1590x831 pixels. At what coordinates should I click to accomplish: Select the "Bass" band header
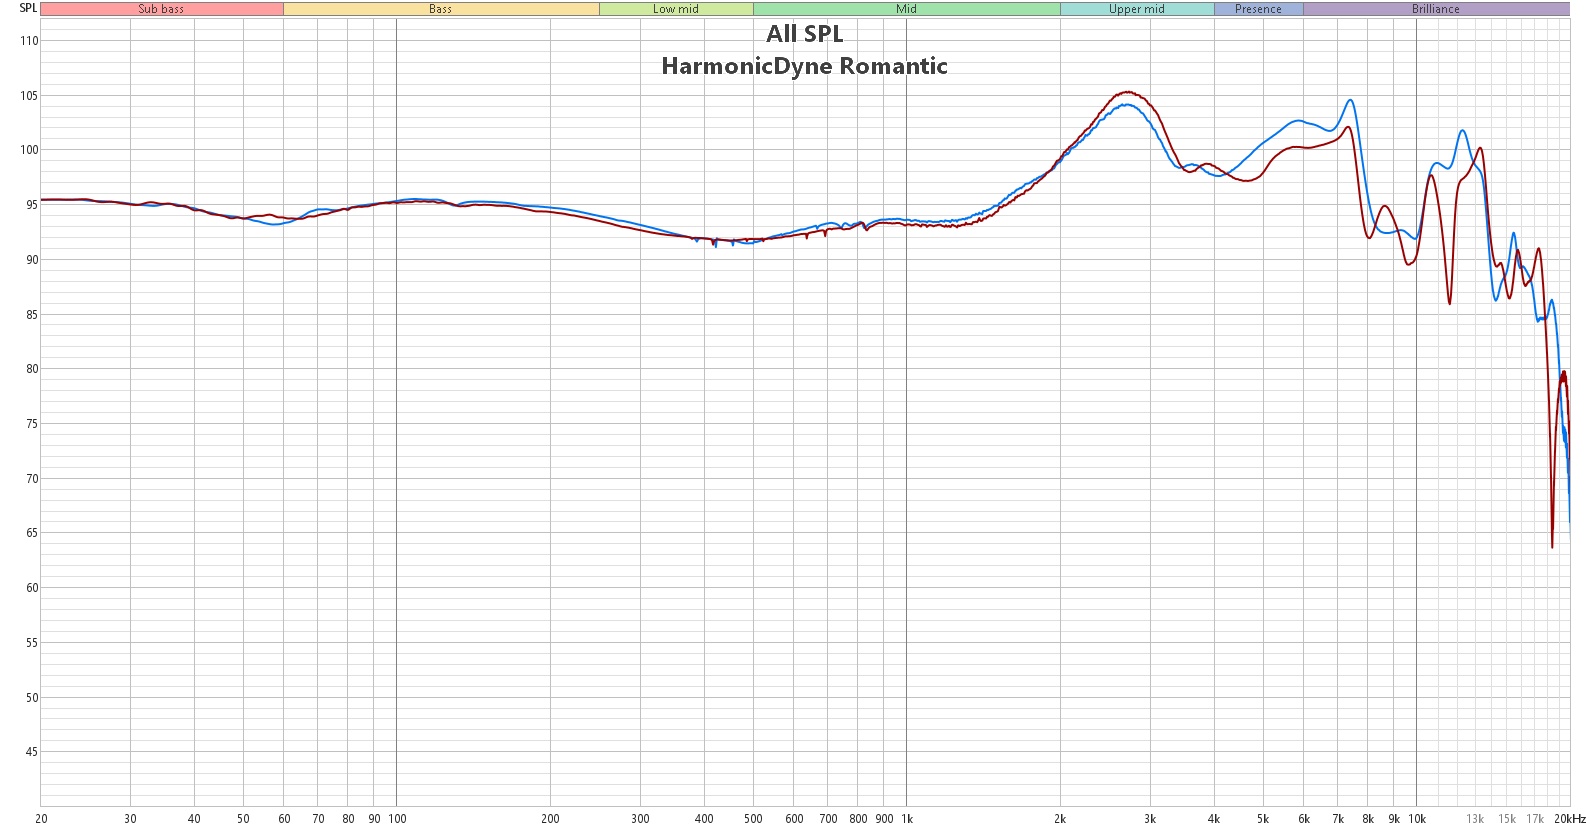pos(441,9)
